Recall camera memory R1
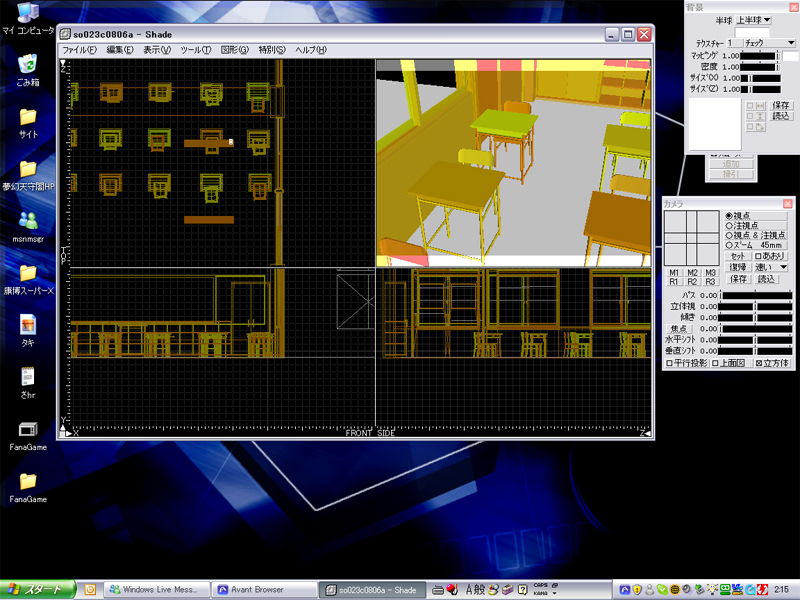The width and height of the screenshot is (800, 600). tap(673, 282)
